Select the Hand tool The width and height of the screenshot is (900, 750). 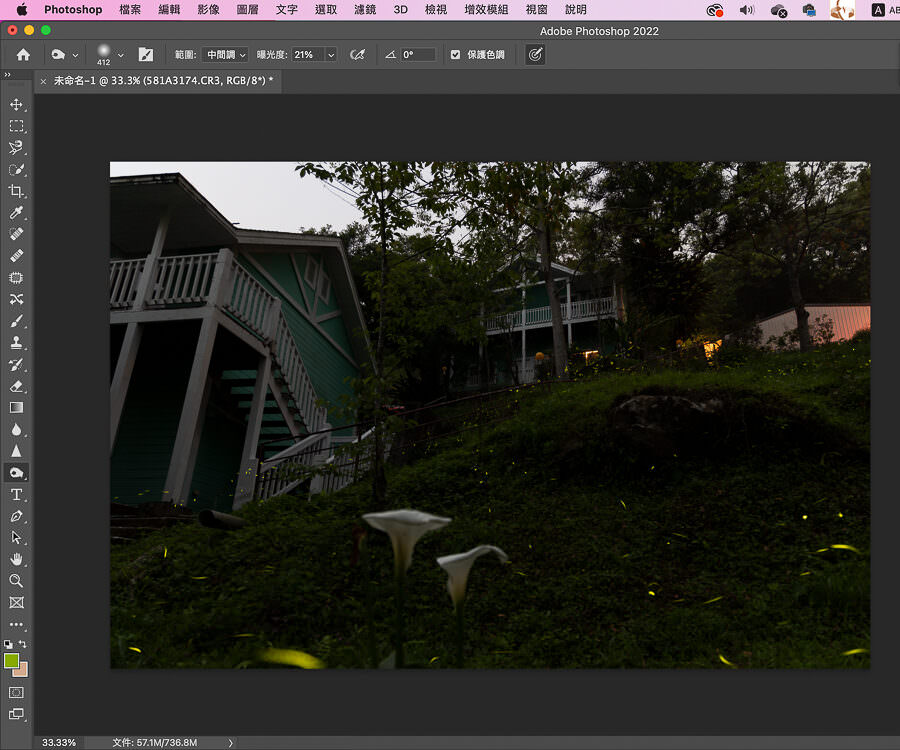click(x=16, y=559)
